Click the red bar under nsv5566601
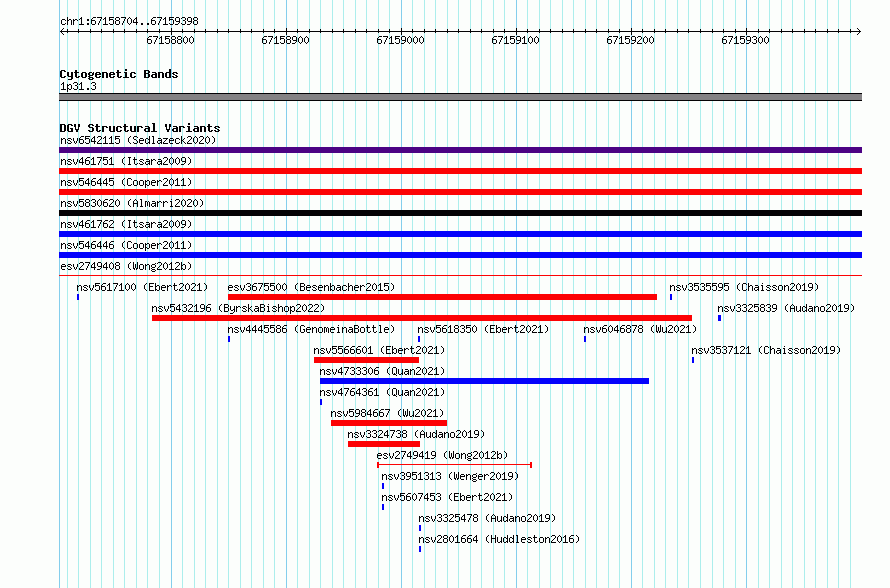This screenshot has height=588, width=890. point(366,360)
